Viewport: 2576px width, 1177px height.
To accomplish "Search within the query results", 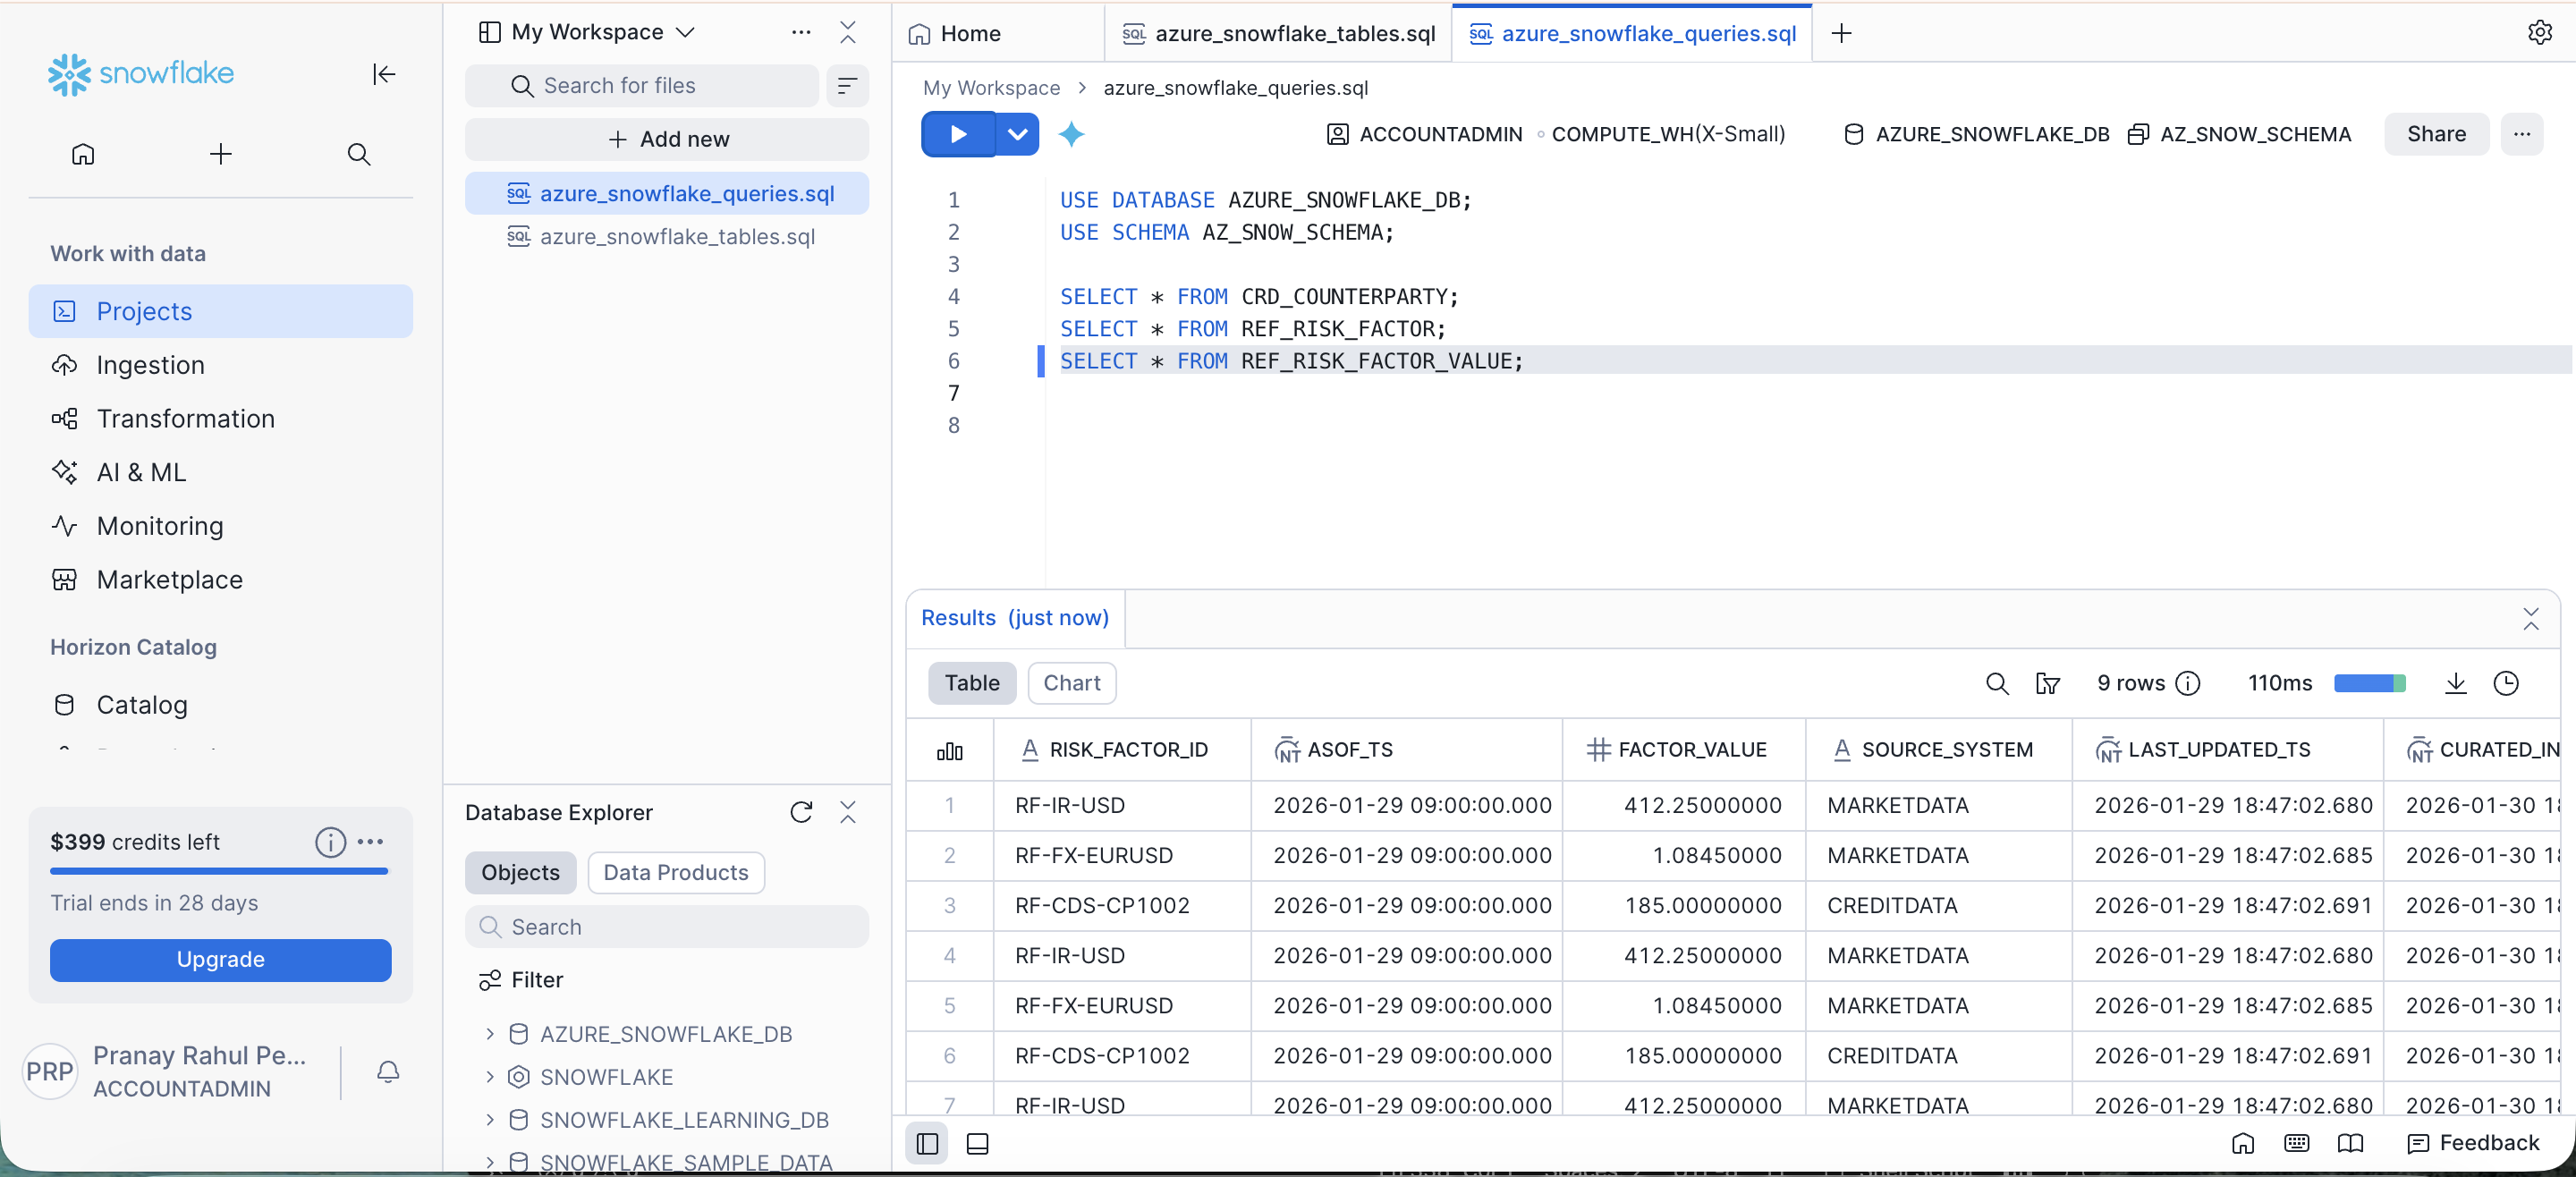I will coord(1996,683).
